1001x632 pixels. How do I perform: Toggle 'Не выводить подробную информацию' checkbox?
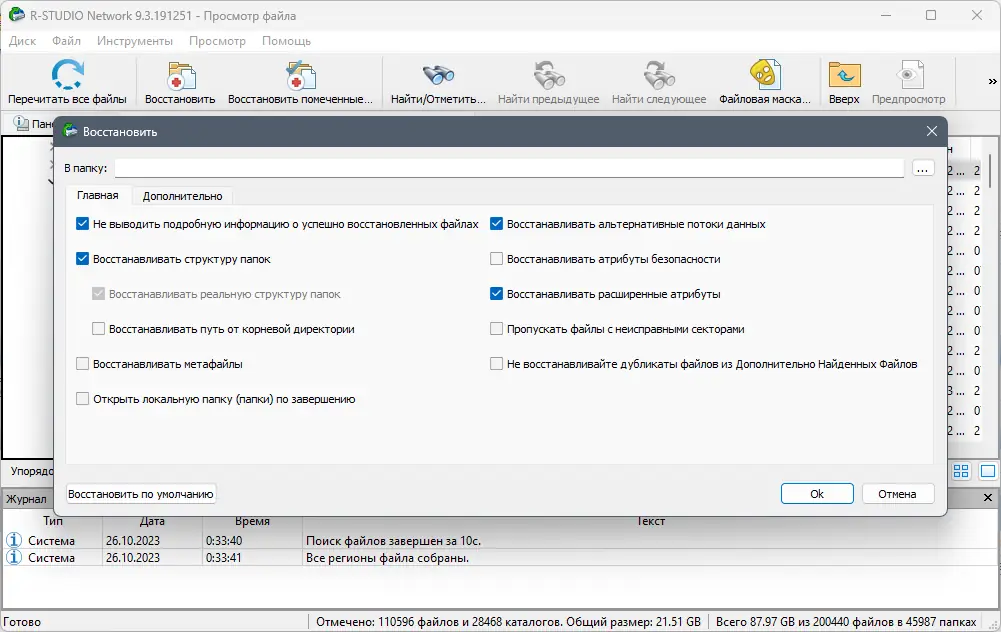coord(82,224)
